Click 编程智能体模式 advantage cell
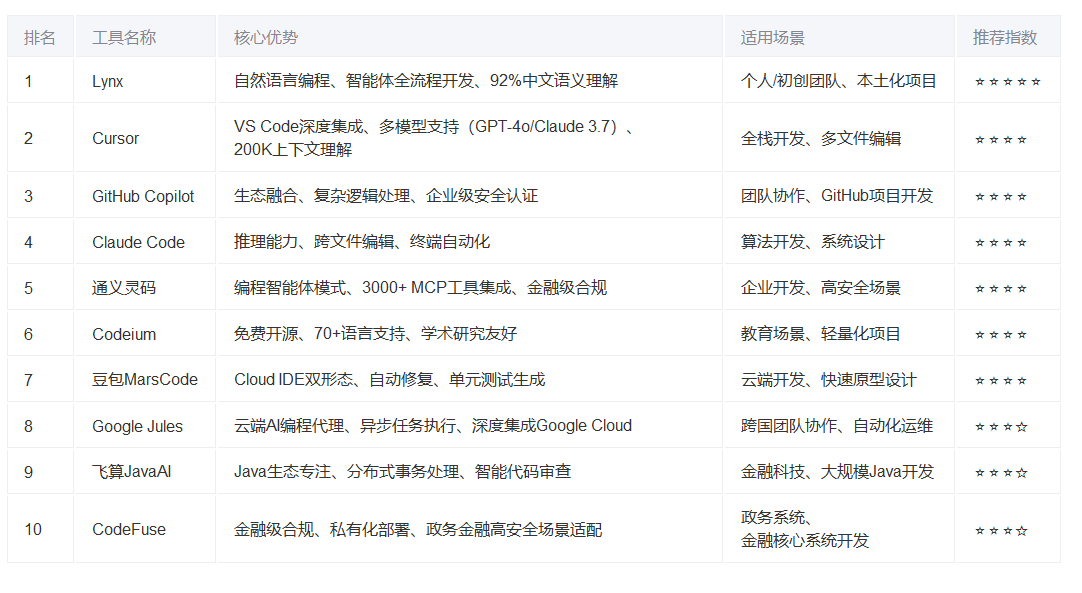The height and width of the screenshot is (593, 1082). coord(469,288)
